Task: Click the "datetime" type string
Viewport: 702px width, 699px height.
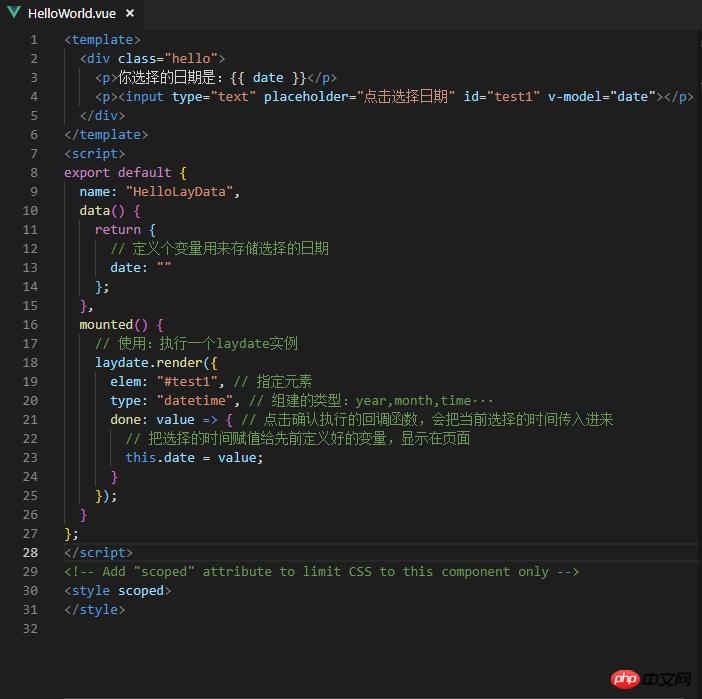Action: point(195,401)
